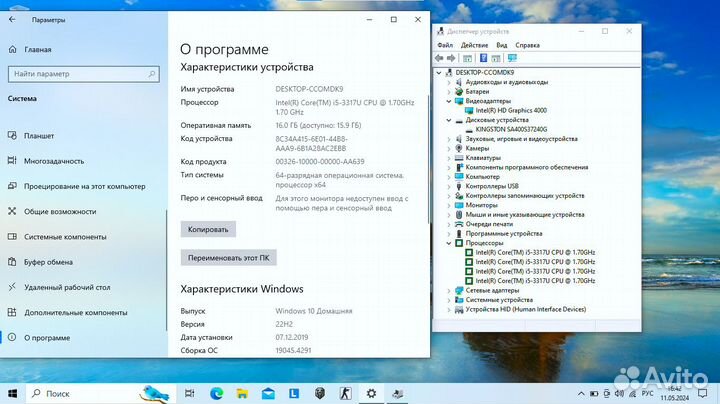
Task: Open the Windows Start menu
Action: click(12, 393)
